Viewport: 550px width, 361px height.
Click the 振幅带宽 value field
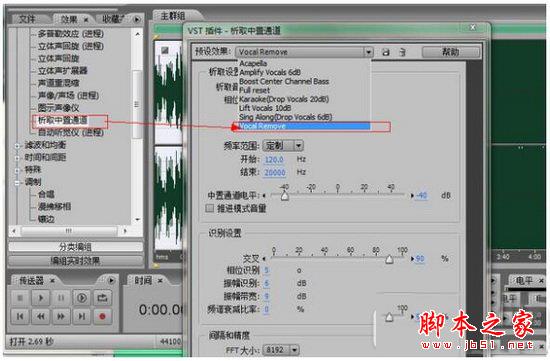point(267,296)
